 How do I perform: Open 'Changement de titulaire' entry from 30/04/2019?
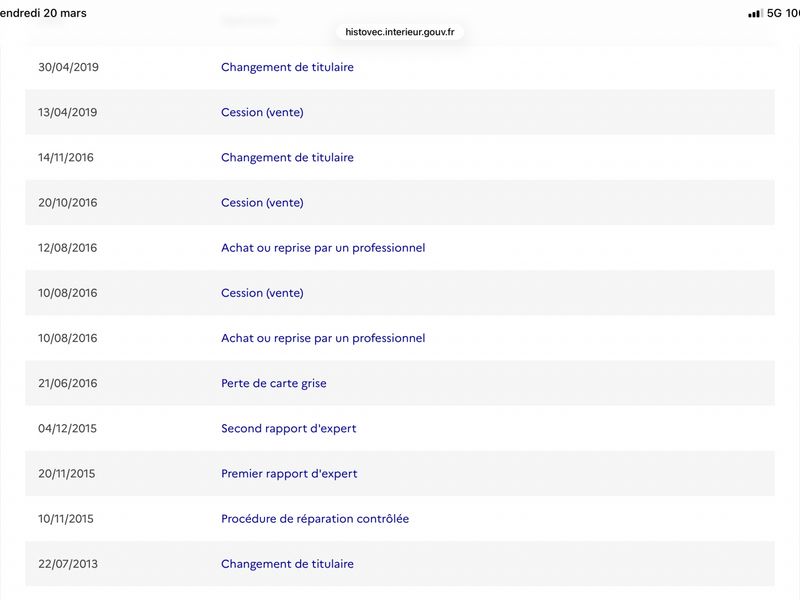287,67
